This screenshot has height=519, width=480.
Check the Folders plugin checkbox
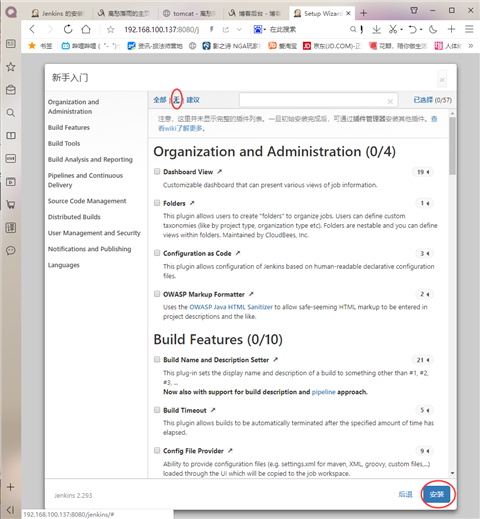(157, 203)
